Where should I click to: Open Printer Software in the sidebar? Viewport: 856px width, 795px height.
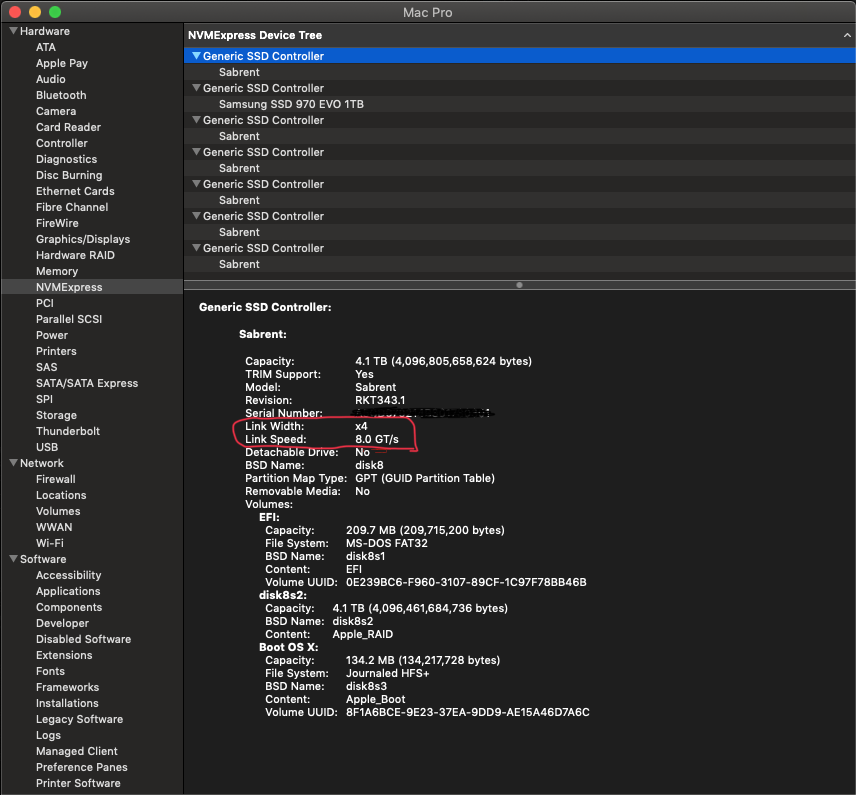[x=78, y=784]
